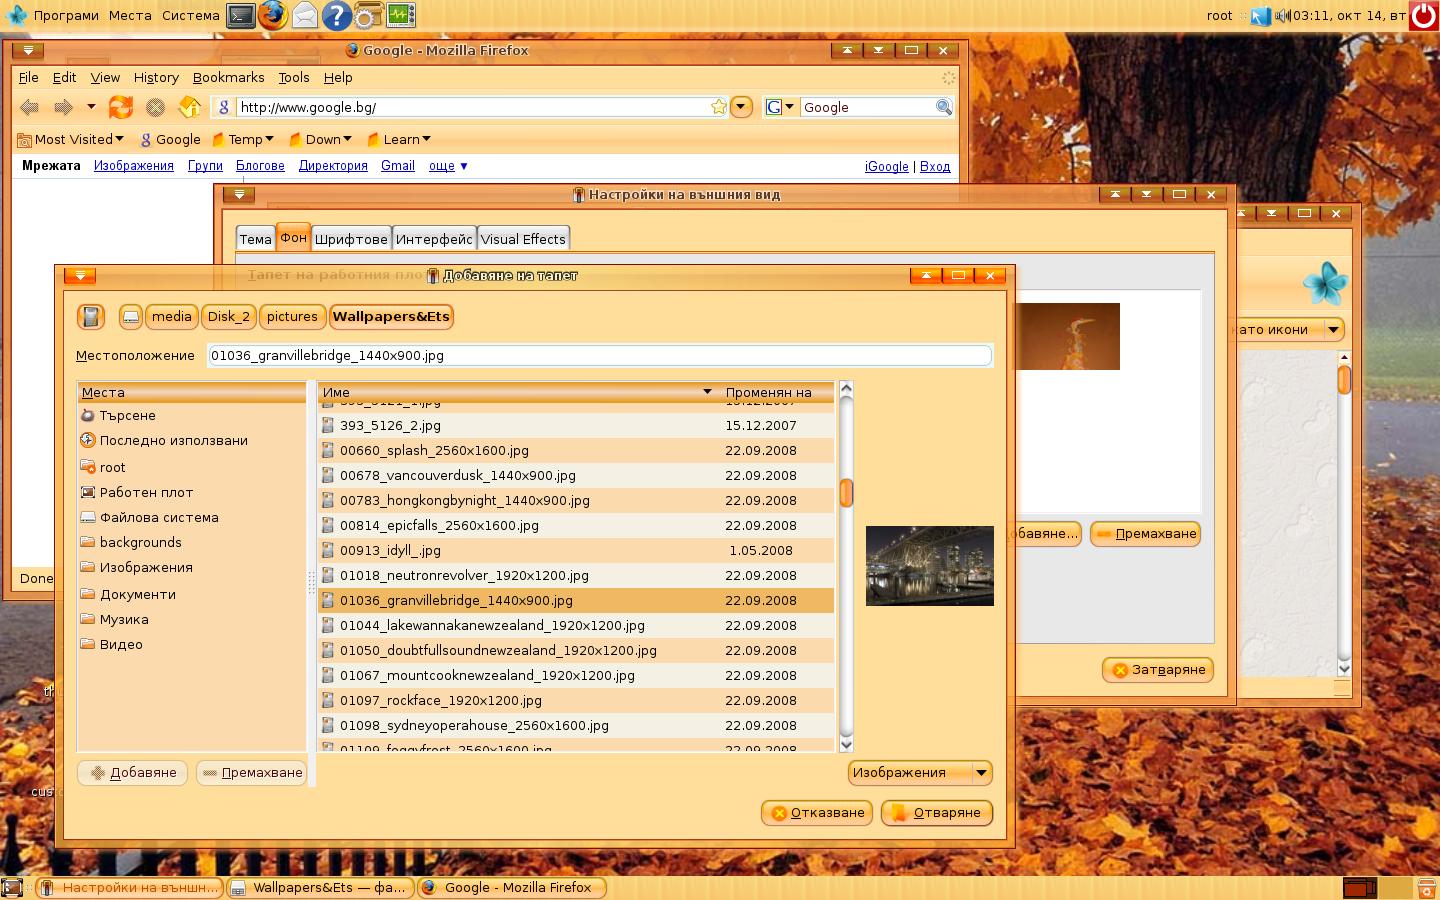Open the system monitor launcher in top panel
The image size is (1440, 900).
pyautogui.click(x=401, y=15)
